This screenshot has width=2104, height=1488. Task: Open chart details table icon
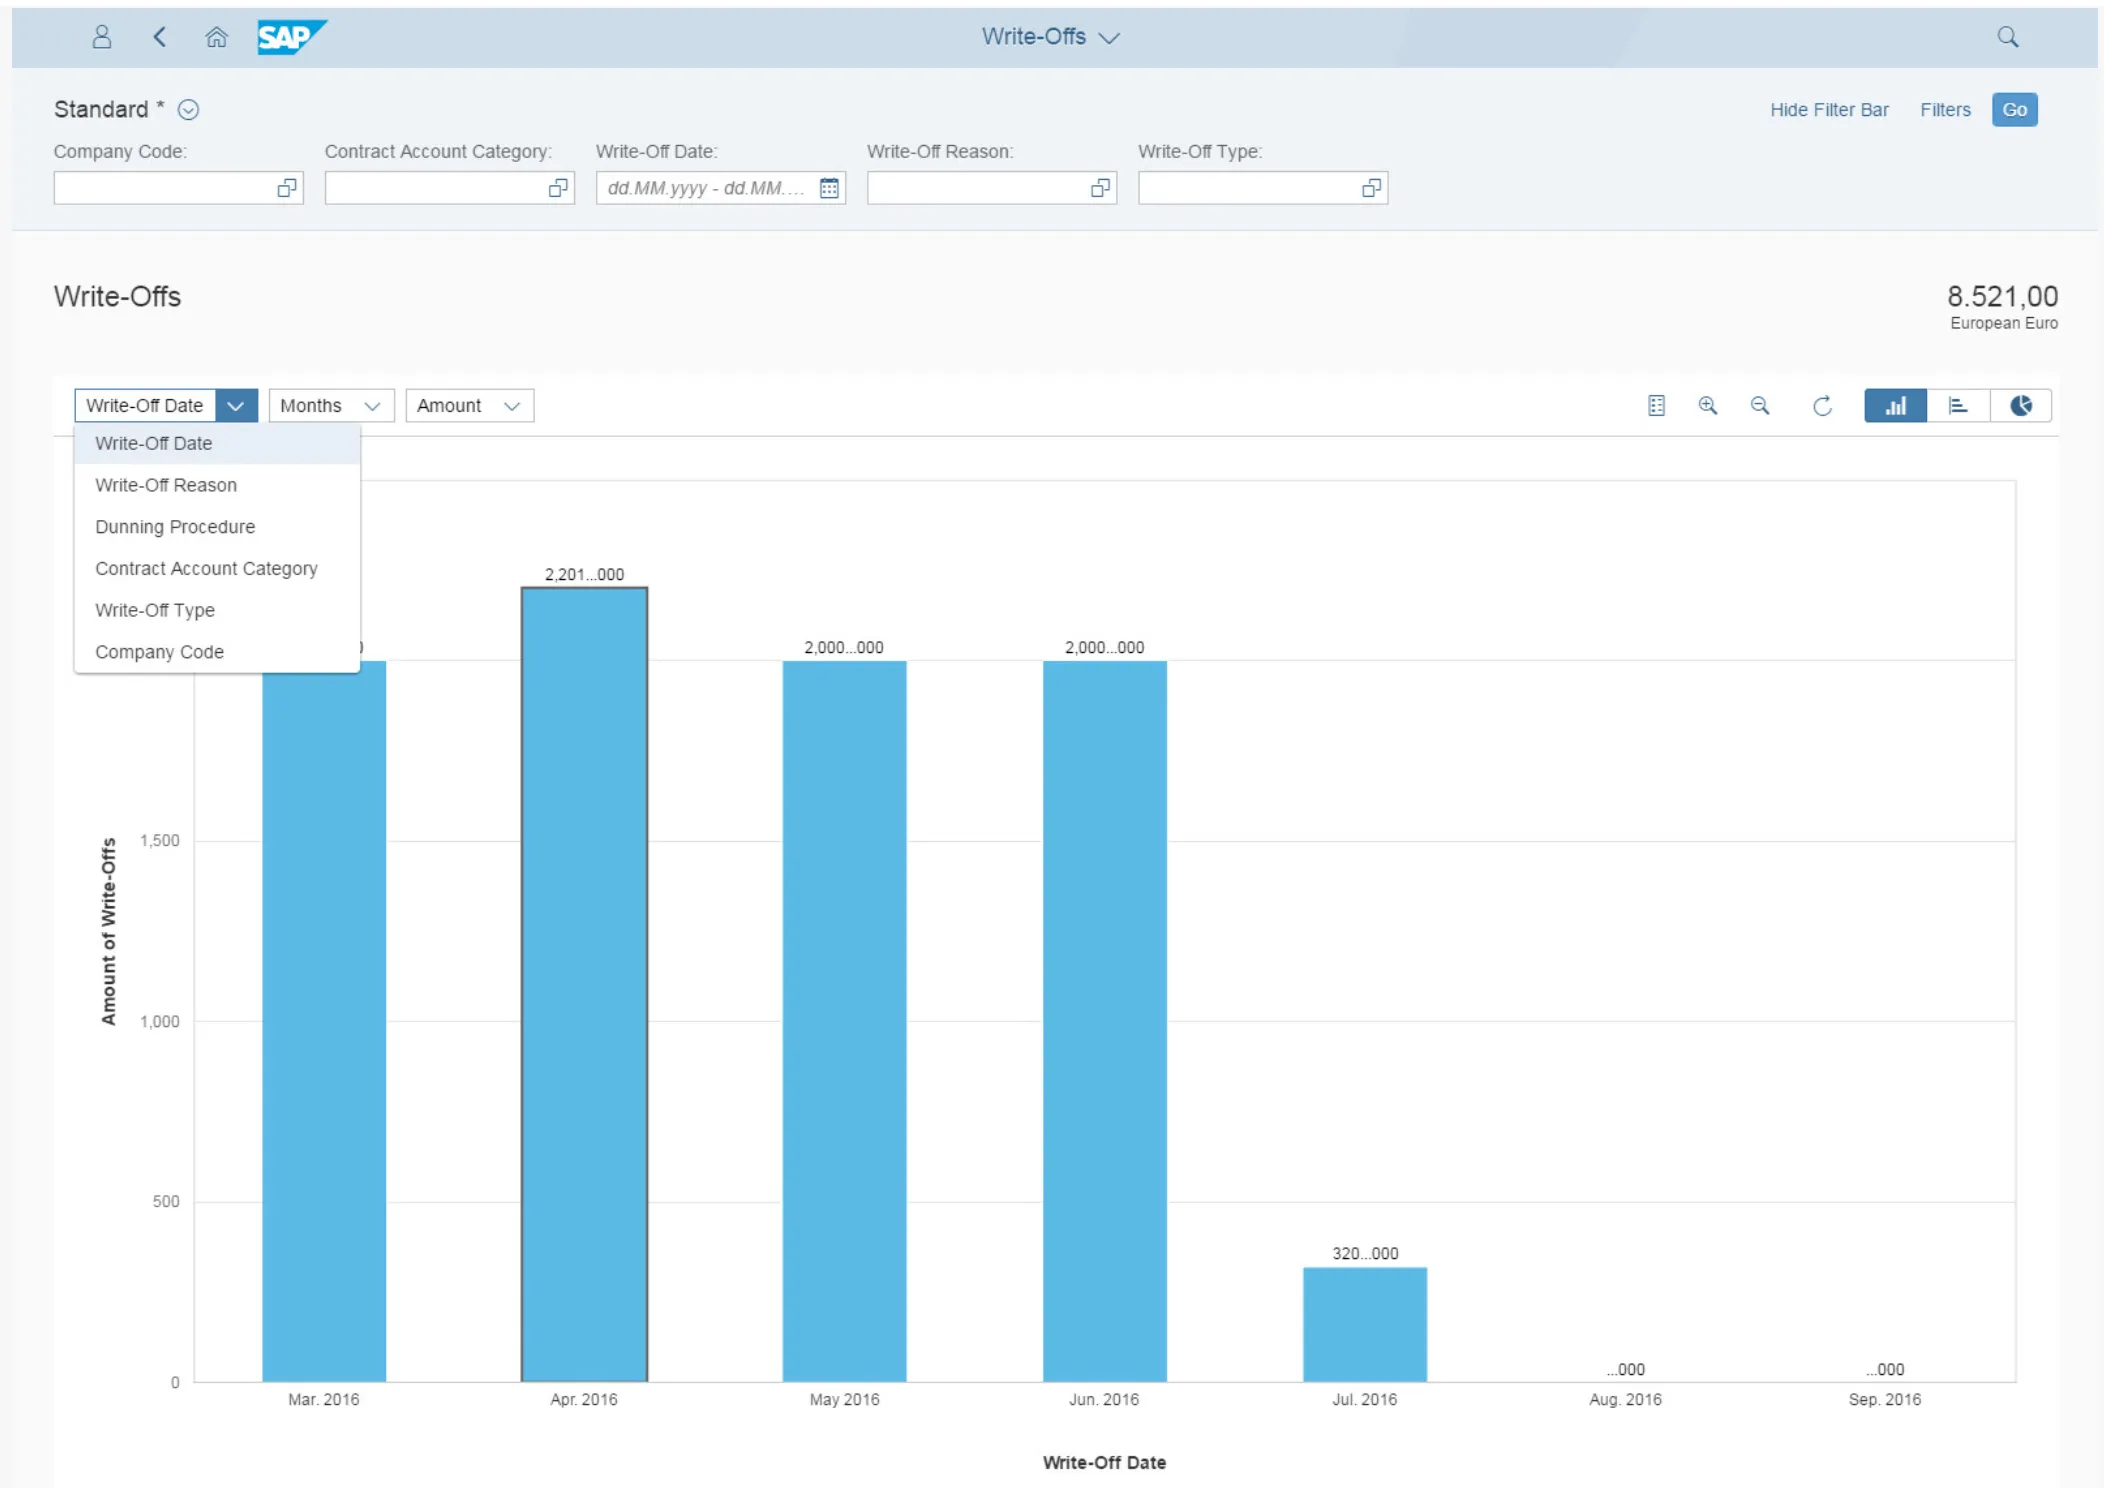click(x=1656, y=405)
